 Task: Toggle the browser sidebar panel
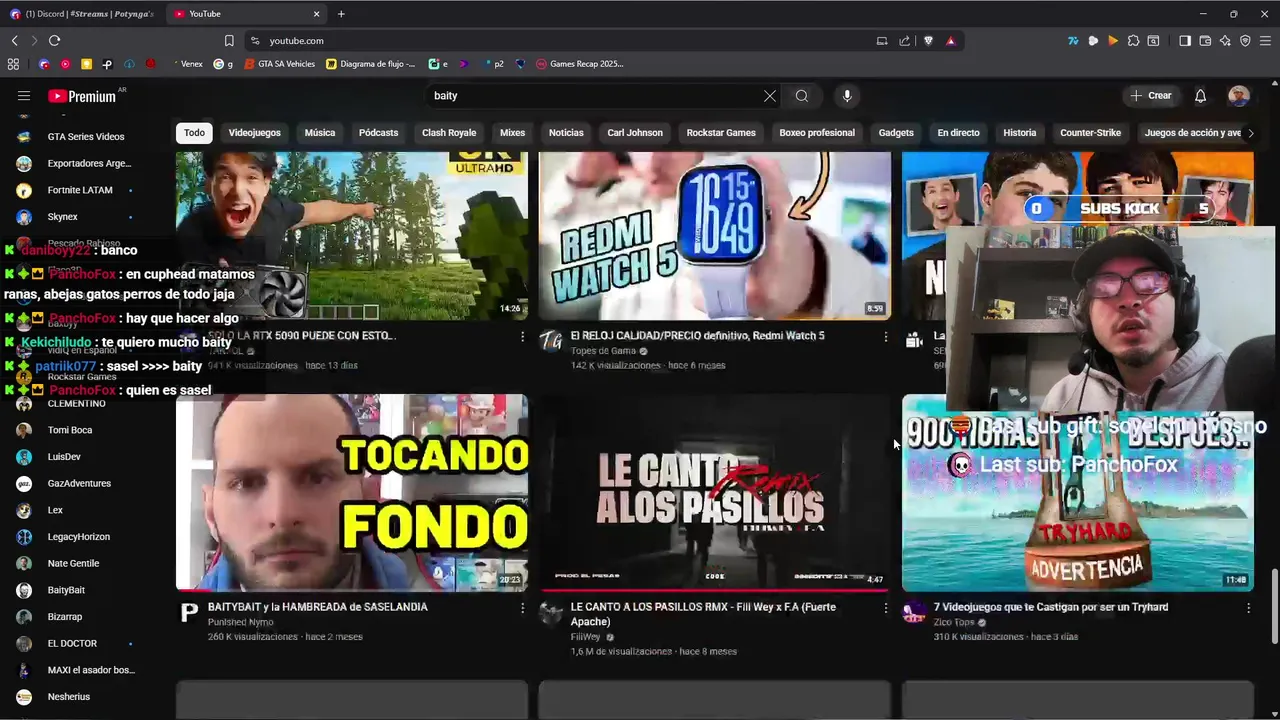click(1185, 41)
